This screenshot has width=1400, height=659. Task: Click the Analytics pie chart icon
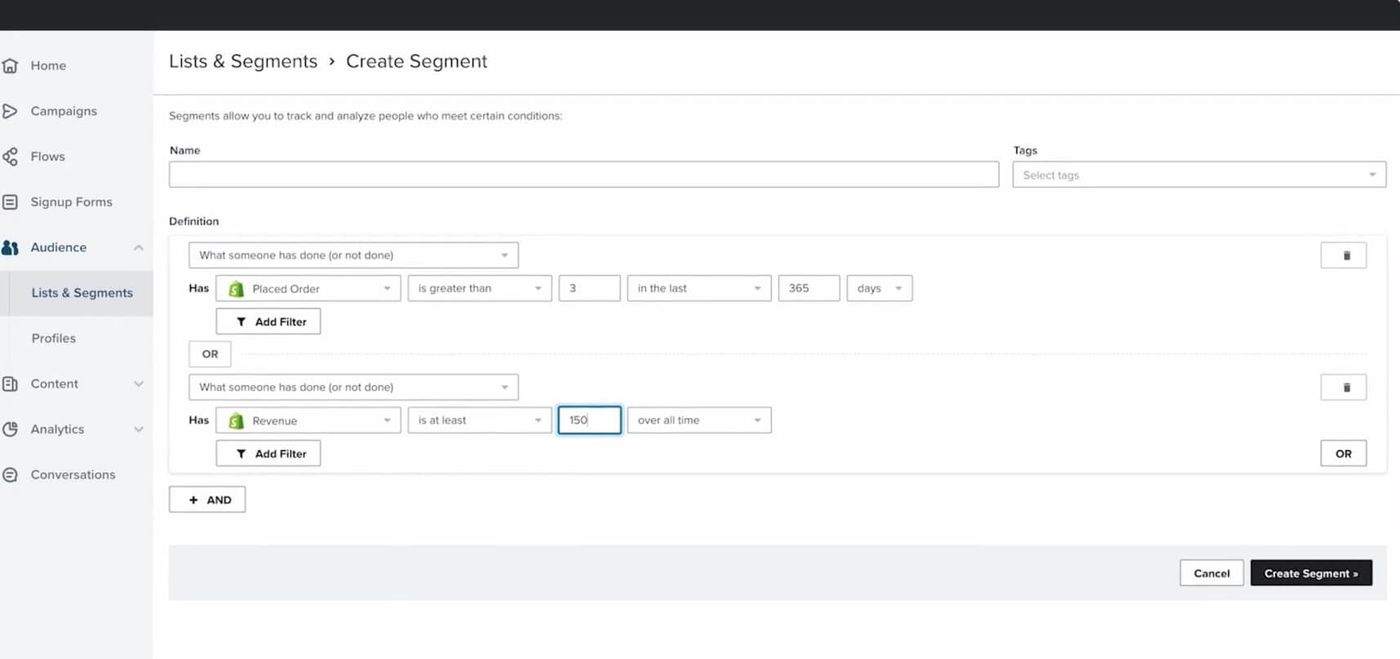10,429
